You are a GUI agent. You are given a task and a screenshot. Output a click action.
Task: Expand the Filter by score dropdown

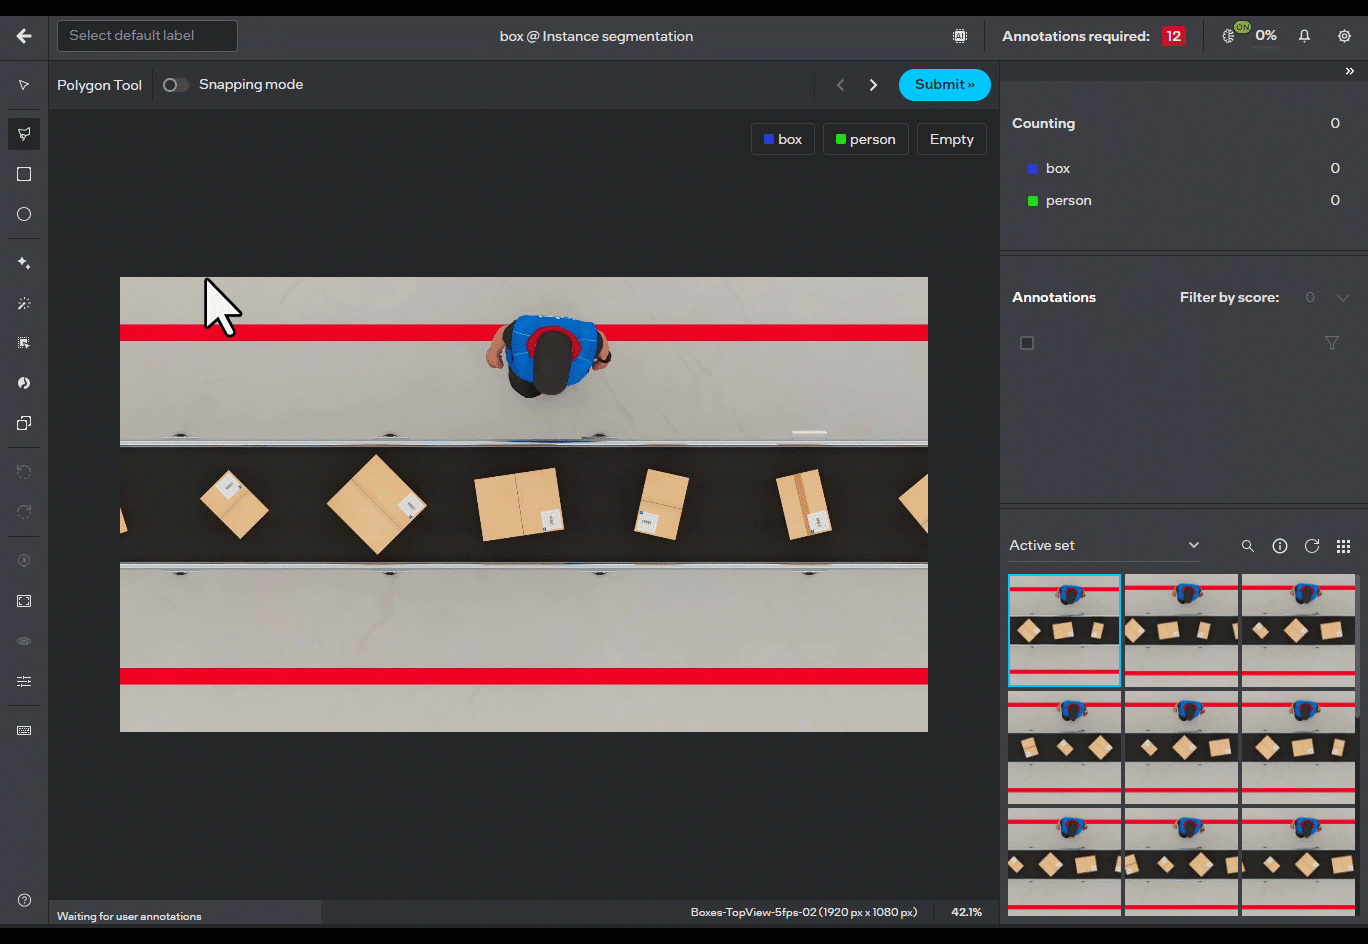point(1343,298)
